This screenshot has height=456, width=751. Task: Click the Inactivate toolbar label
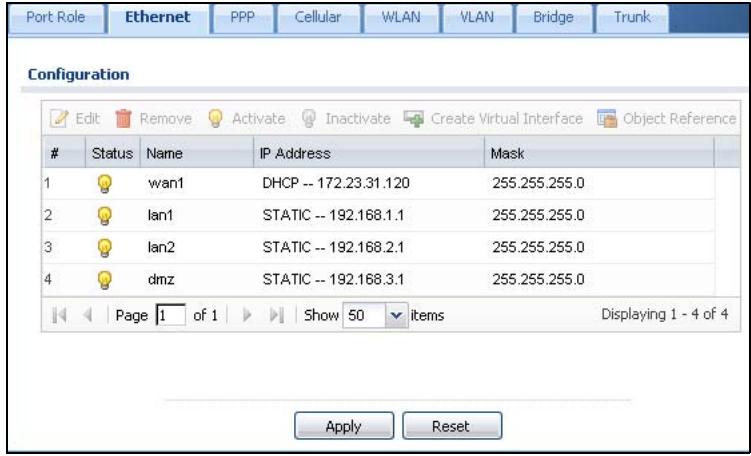click(x=358, y=118)
